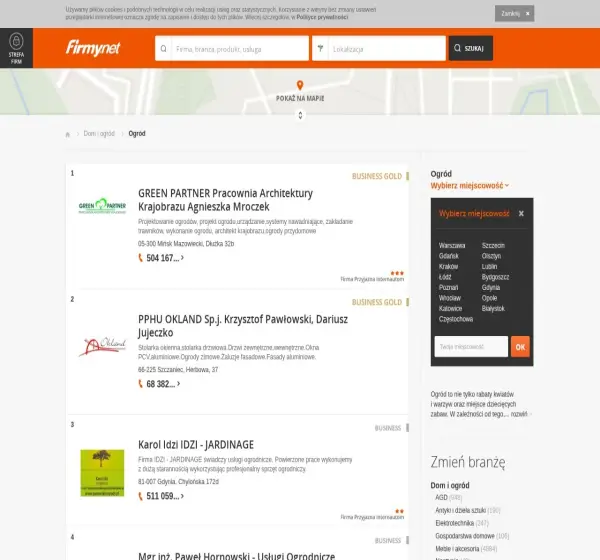Viewport: 600px width, 560px height.
Task: Select Poznań in city list
Action: point(448,287)
